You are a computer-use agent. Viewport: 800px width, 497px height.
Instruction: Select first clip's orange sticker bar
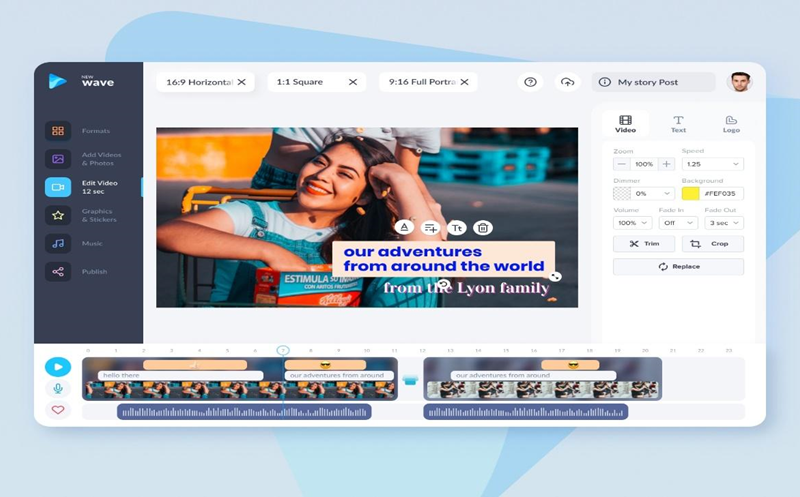point(195,365)
